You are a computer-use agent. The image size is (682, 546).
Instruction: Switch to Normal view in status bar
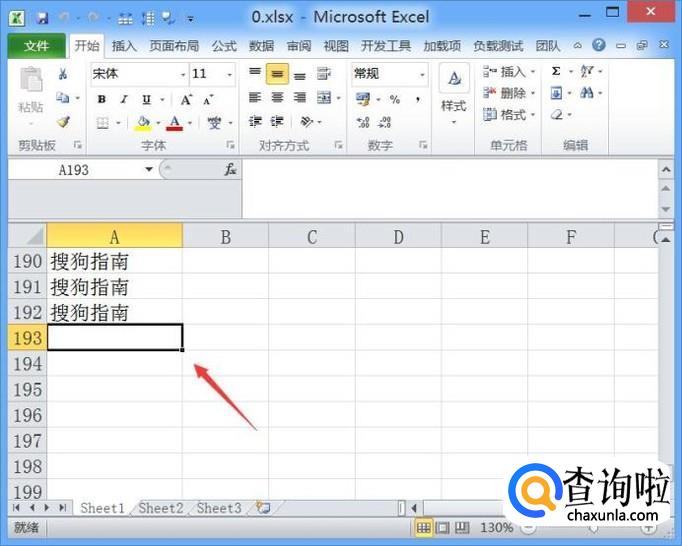[423, 527]
